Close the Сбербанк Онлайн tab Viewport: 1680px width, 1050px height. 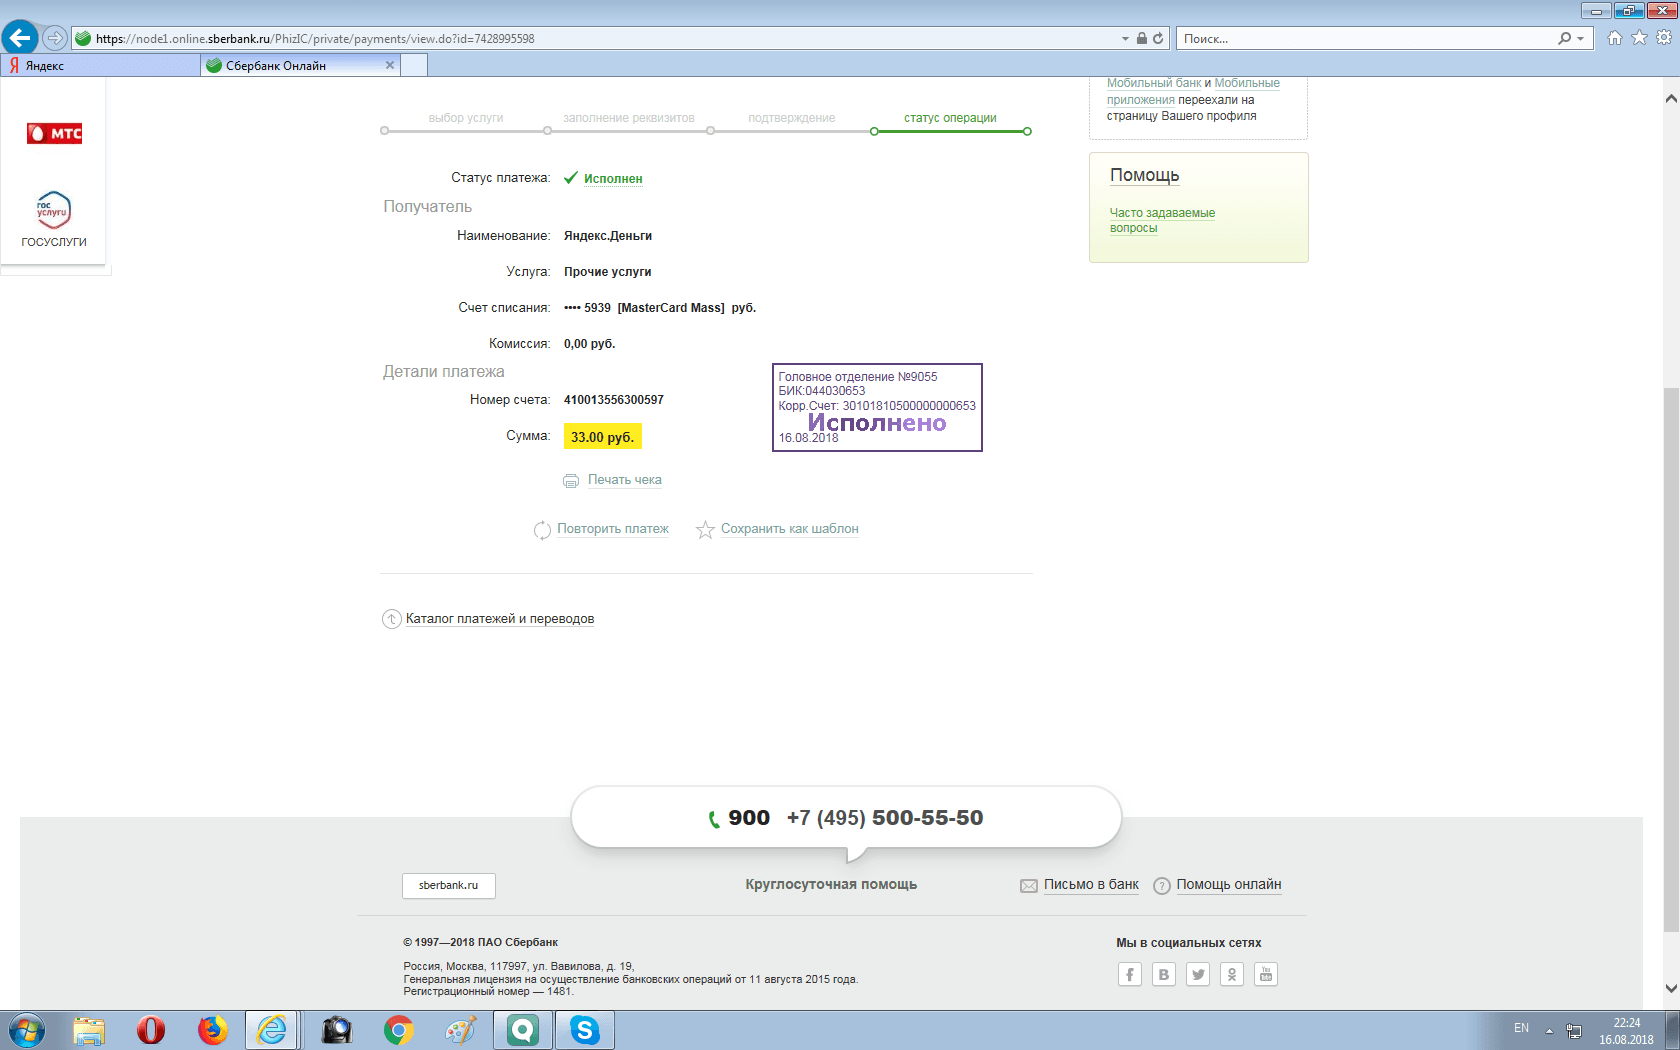390,65
